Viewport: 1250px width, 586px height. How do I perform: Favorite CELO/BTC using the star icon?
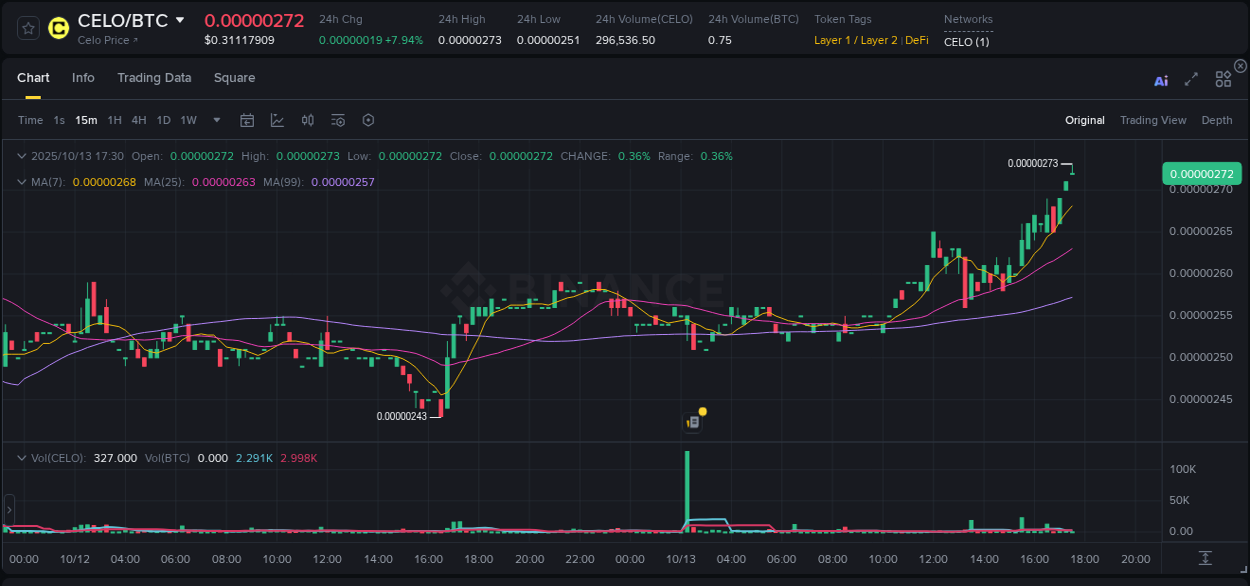[x=27, y=28]
